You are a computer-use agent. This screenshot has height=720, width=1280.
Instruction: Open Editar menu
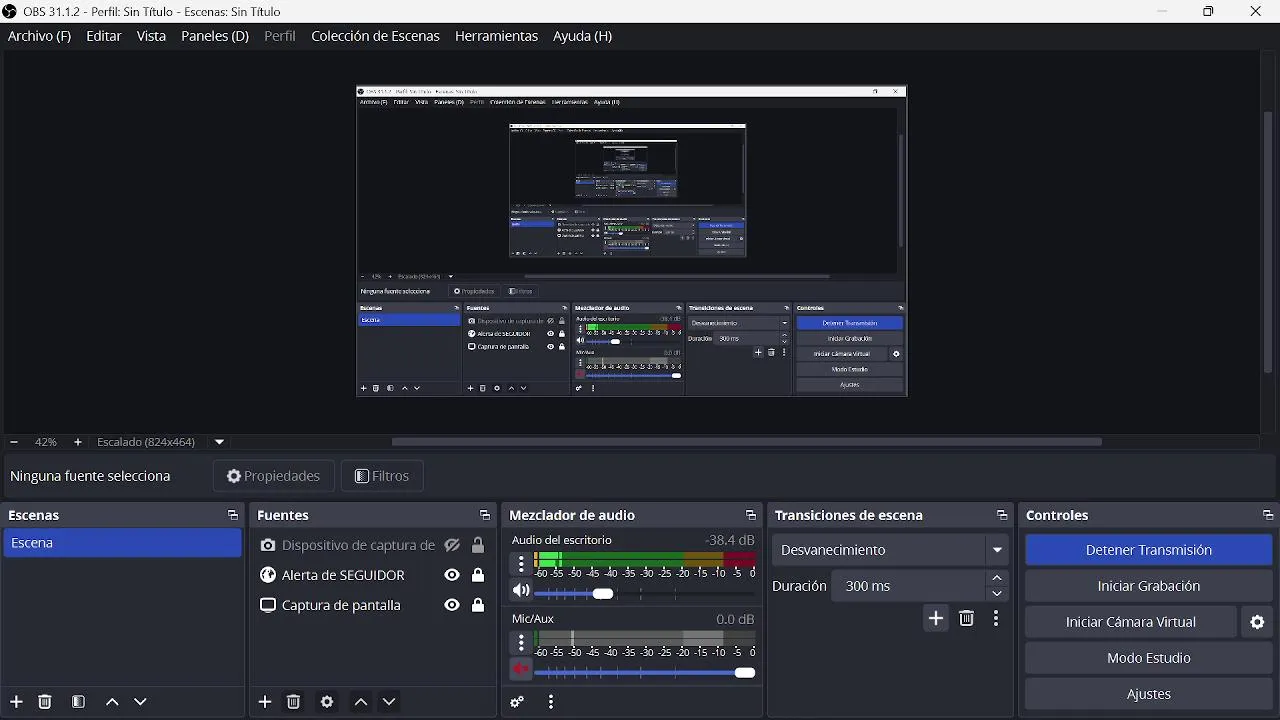[104, 36]
